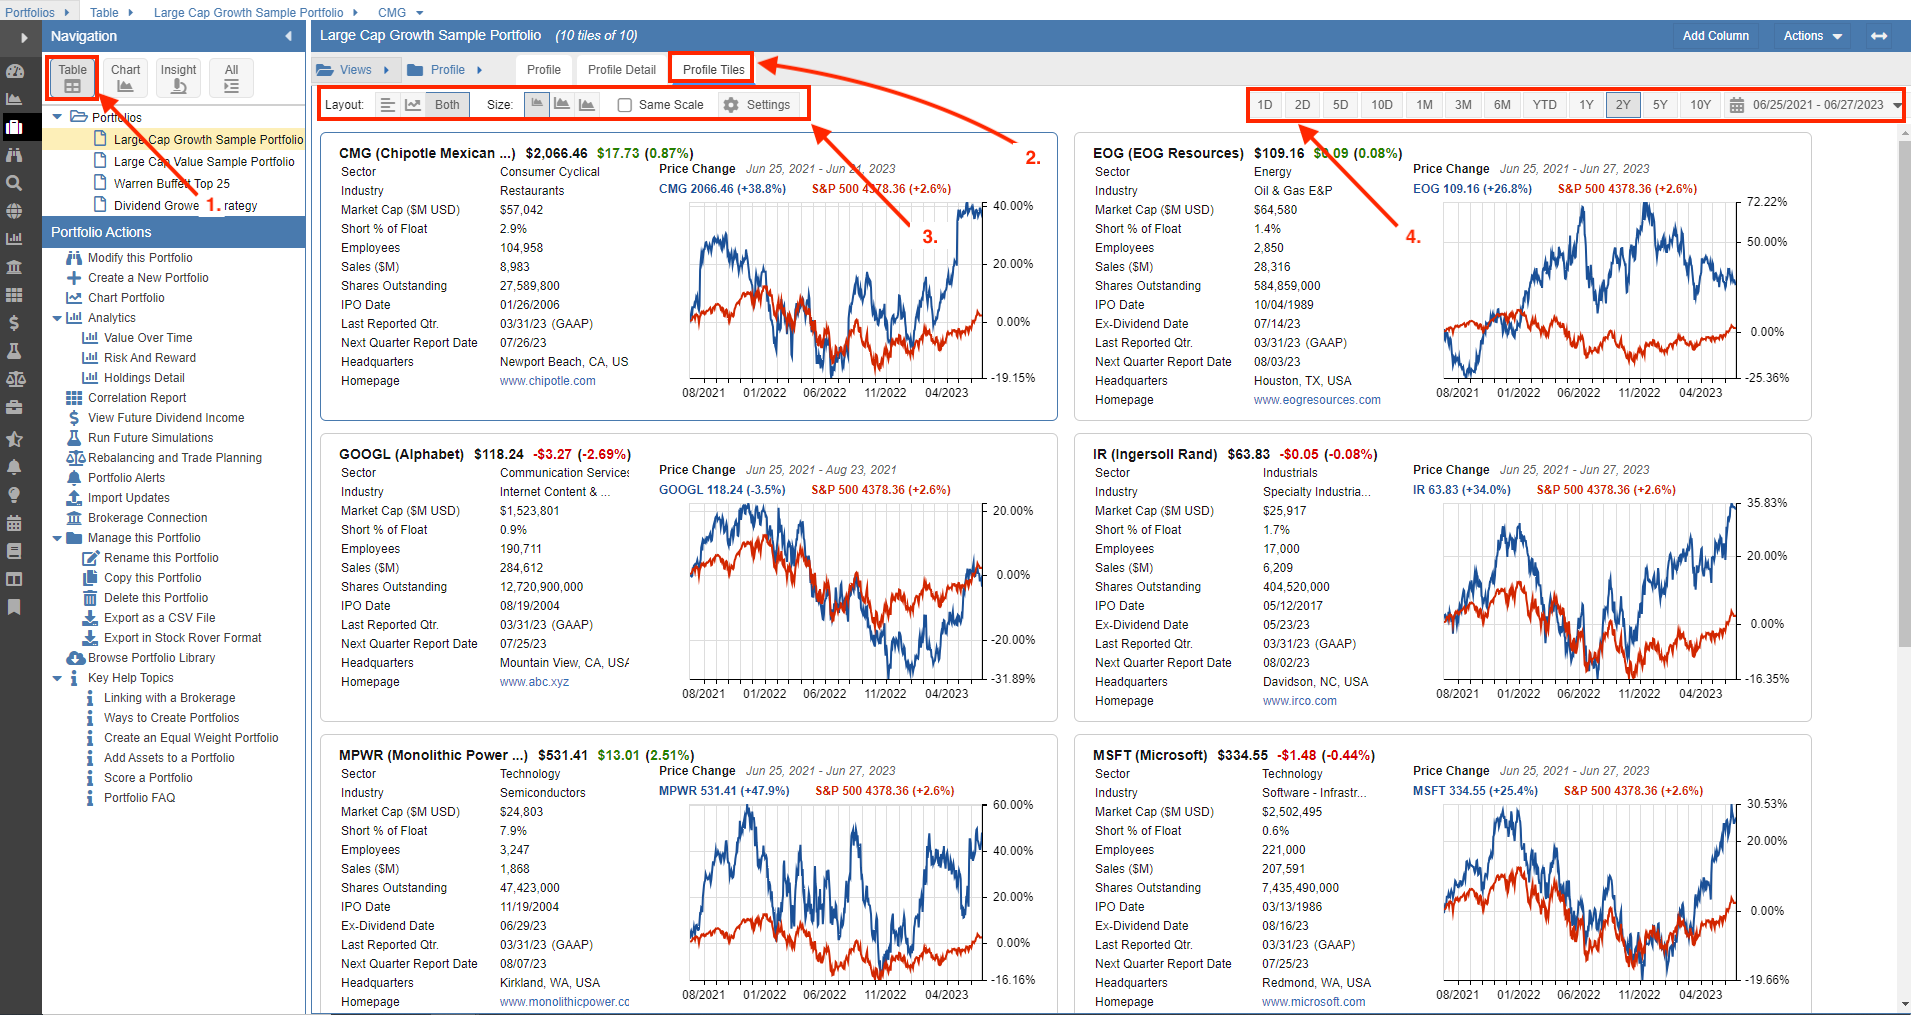Open the date range dropdown arrow

[x=1896, y=105]
